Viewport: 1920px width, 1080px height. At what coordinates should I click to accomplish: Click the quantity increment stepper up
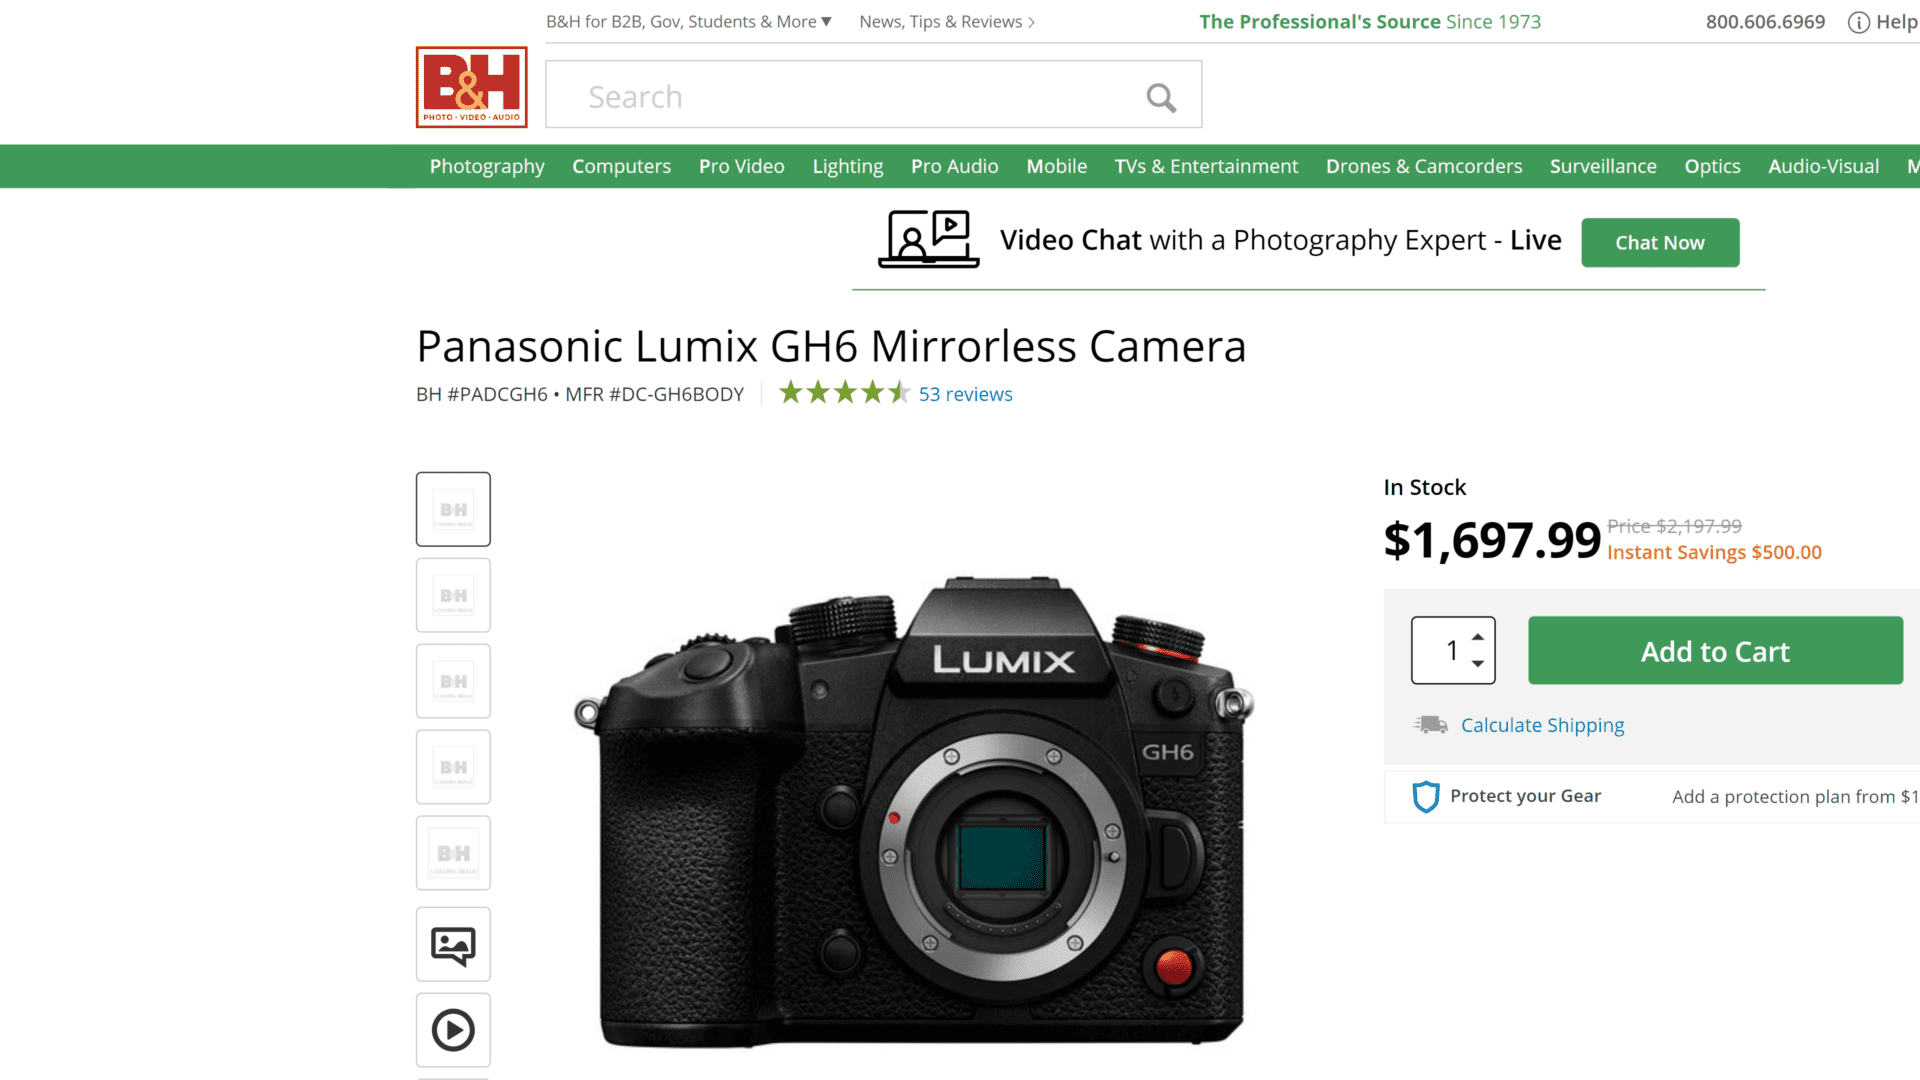[x=1480, y=636]
